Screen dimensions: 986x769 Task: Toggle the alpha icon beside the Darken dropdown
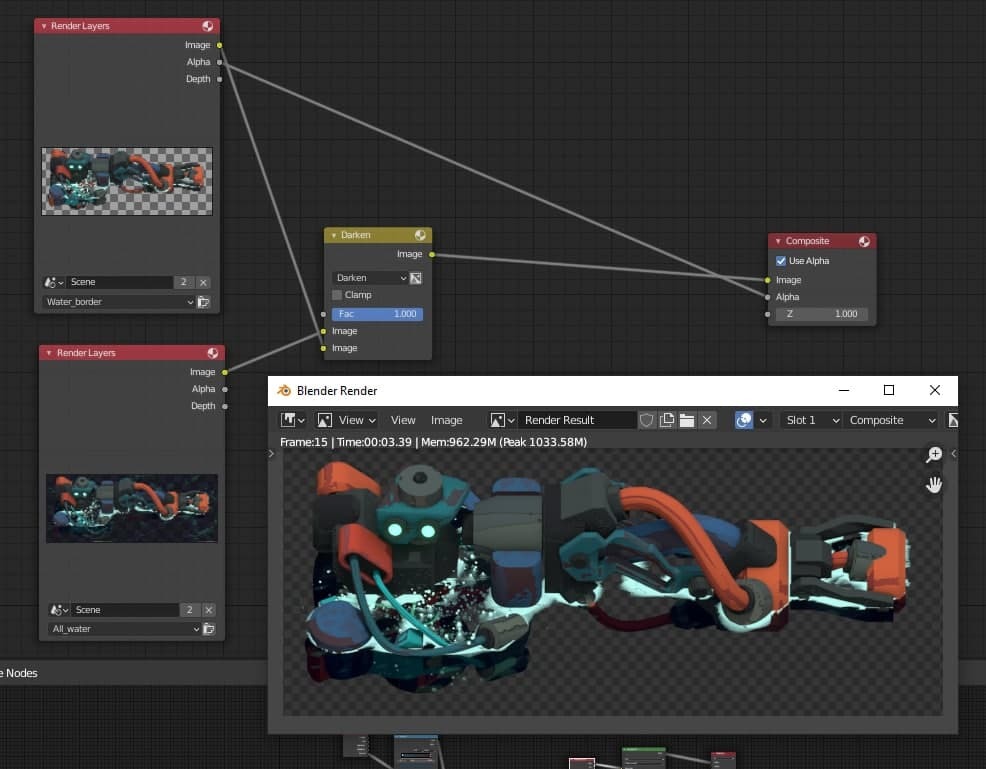click(416, 278)
